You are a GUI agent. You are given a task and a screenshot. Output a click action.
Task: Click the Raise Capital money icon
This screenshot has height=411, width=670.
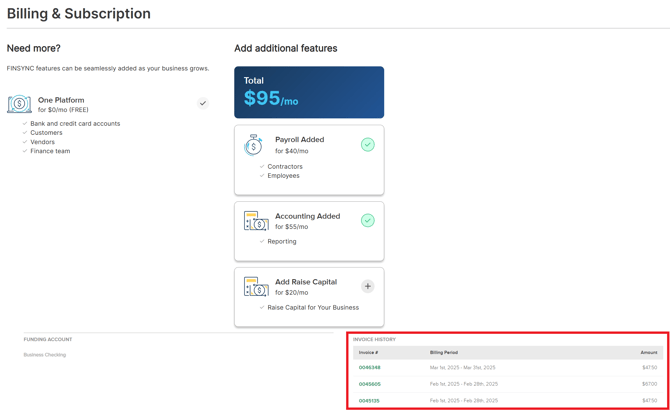(256, 287)
